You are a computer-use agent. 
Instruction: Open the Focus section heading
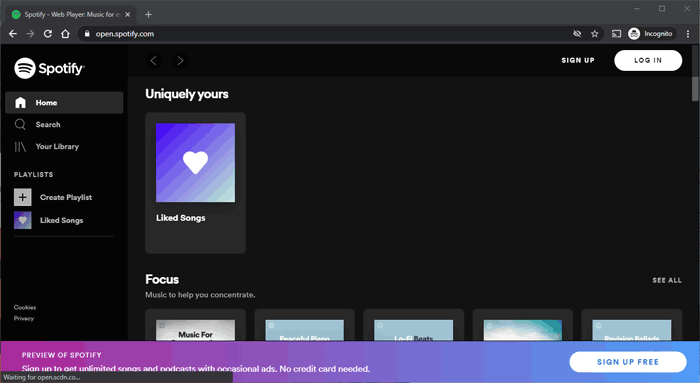pos(162,279)
